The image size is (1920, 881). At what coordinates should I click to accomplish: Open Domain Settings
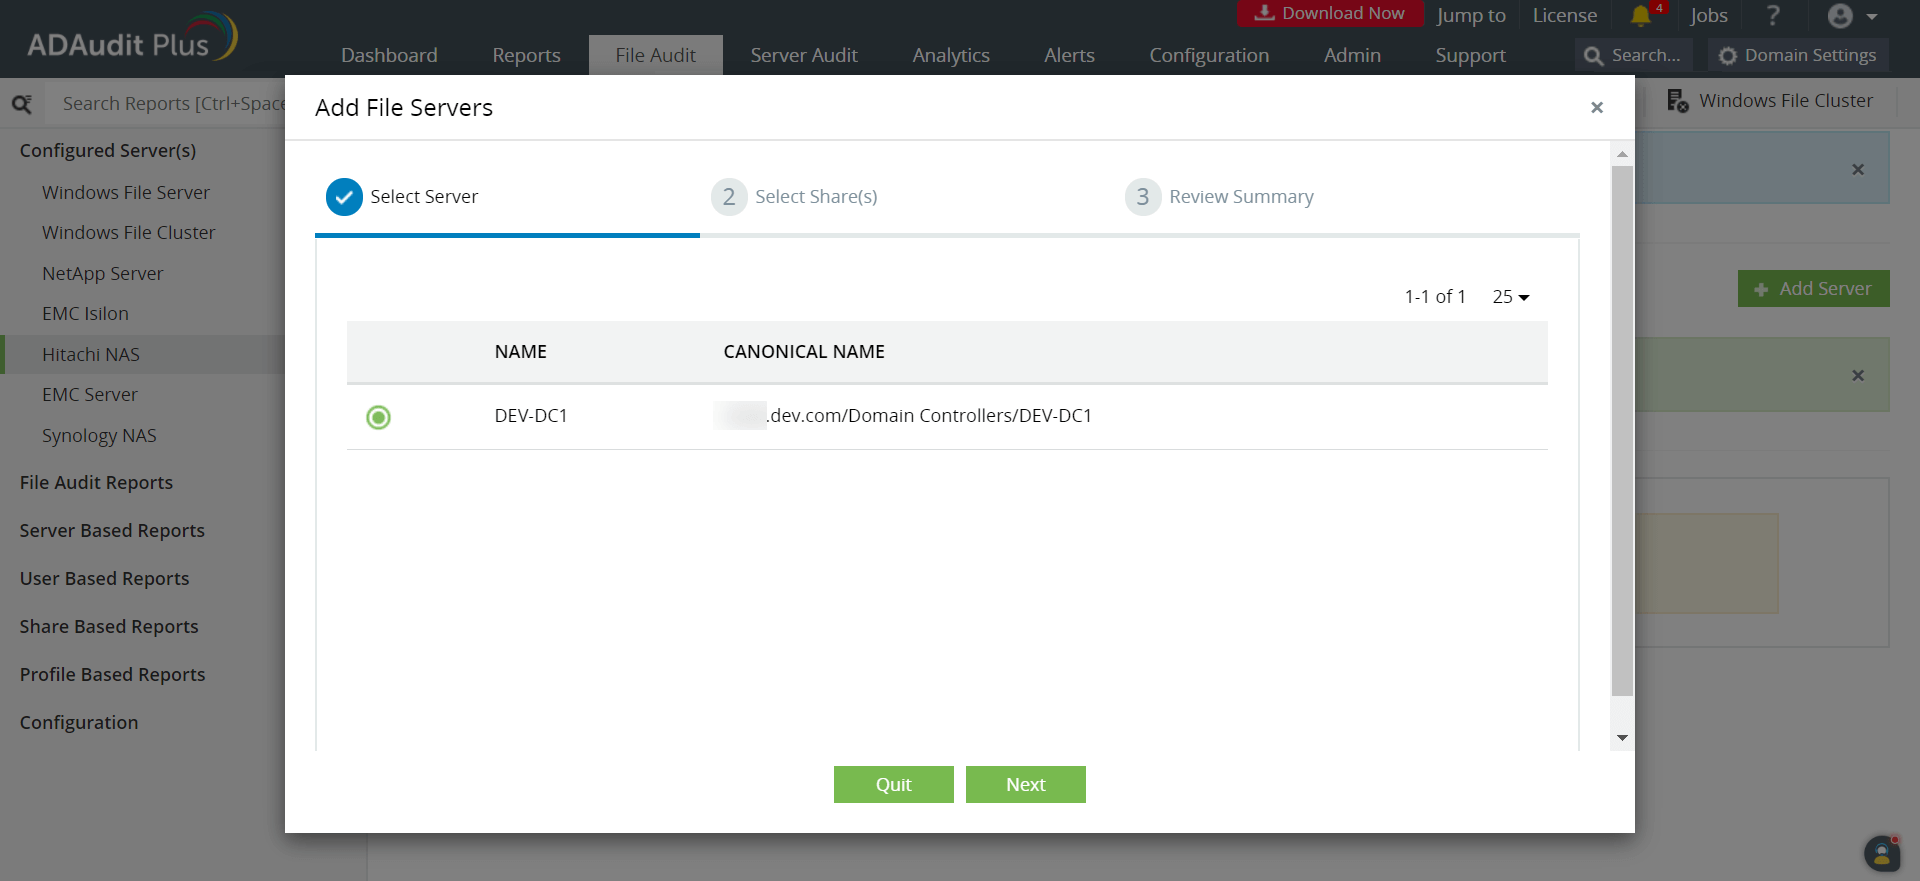1798,56
